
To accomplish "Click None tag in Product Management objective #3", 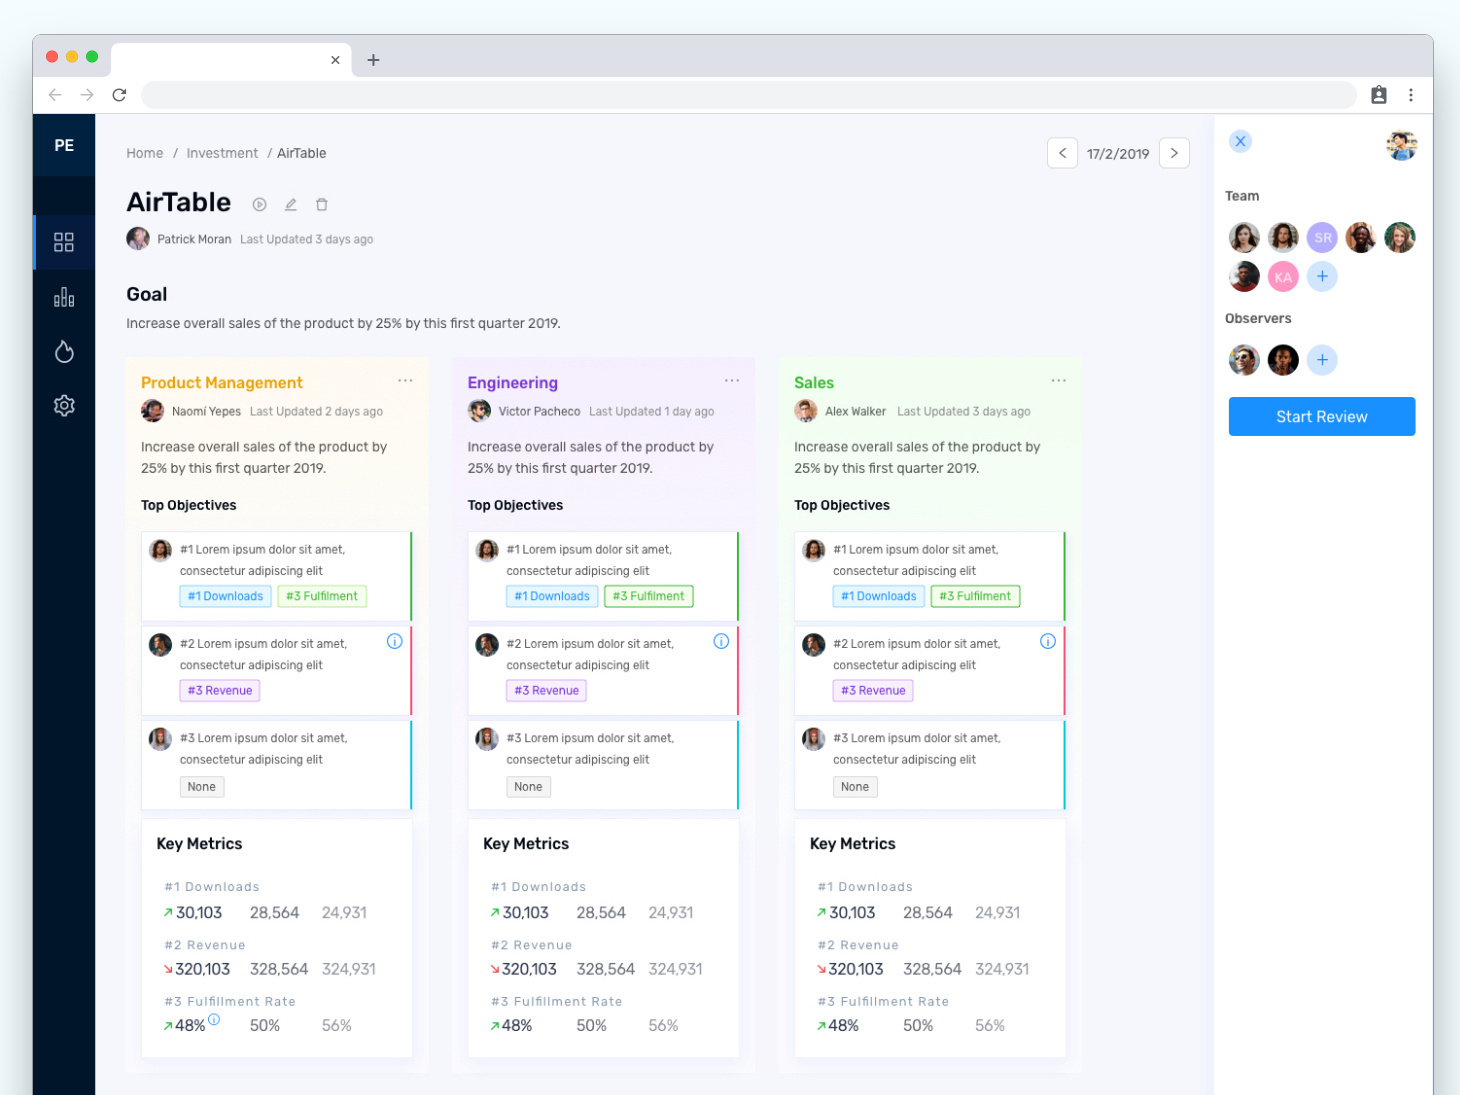I will (202, 787).
